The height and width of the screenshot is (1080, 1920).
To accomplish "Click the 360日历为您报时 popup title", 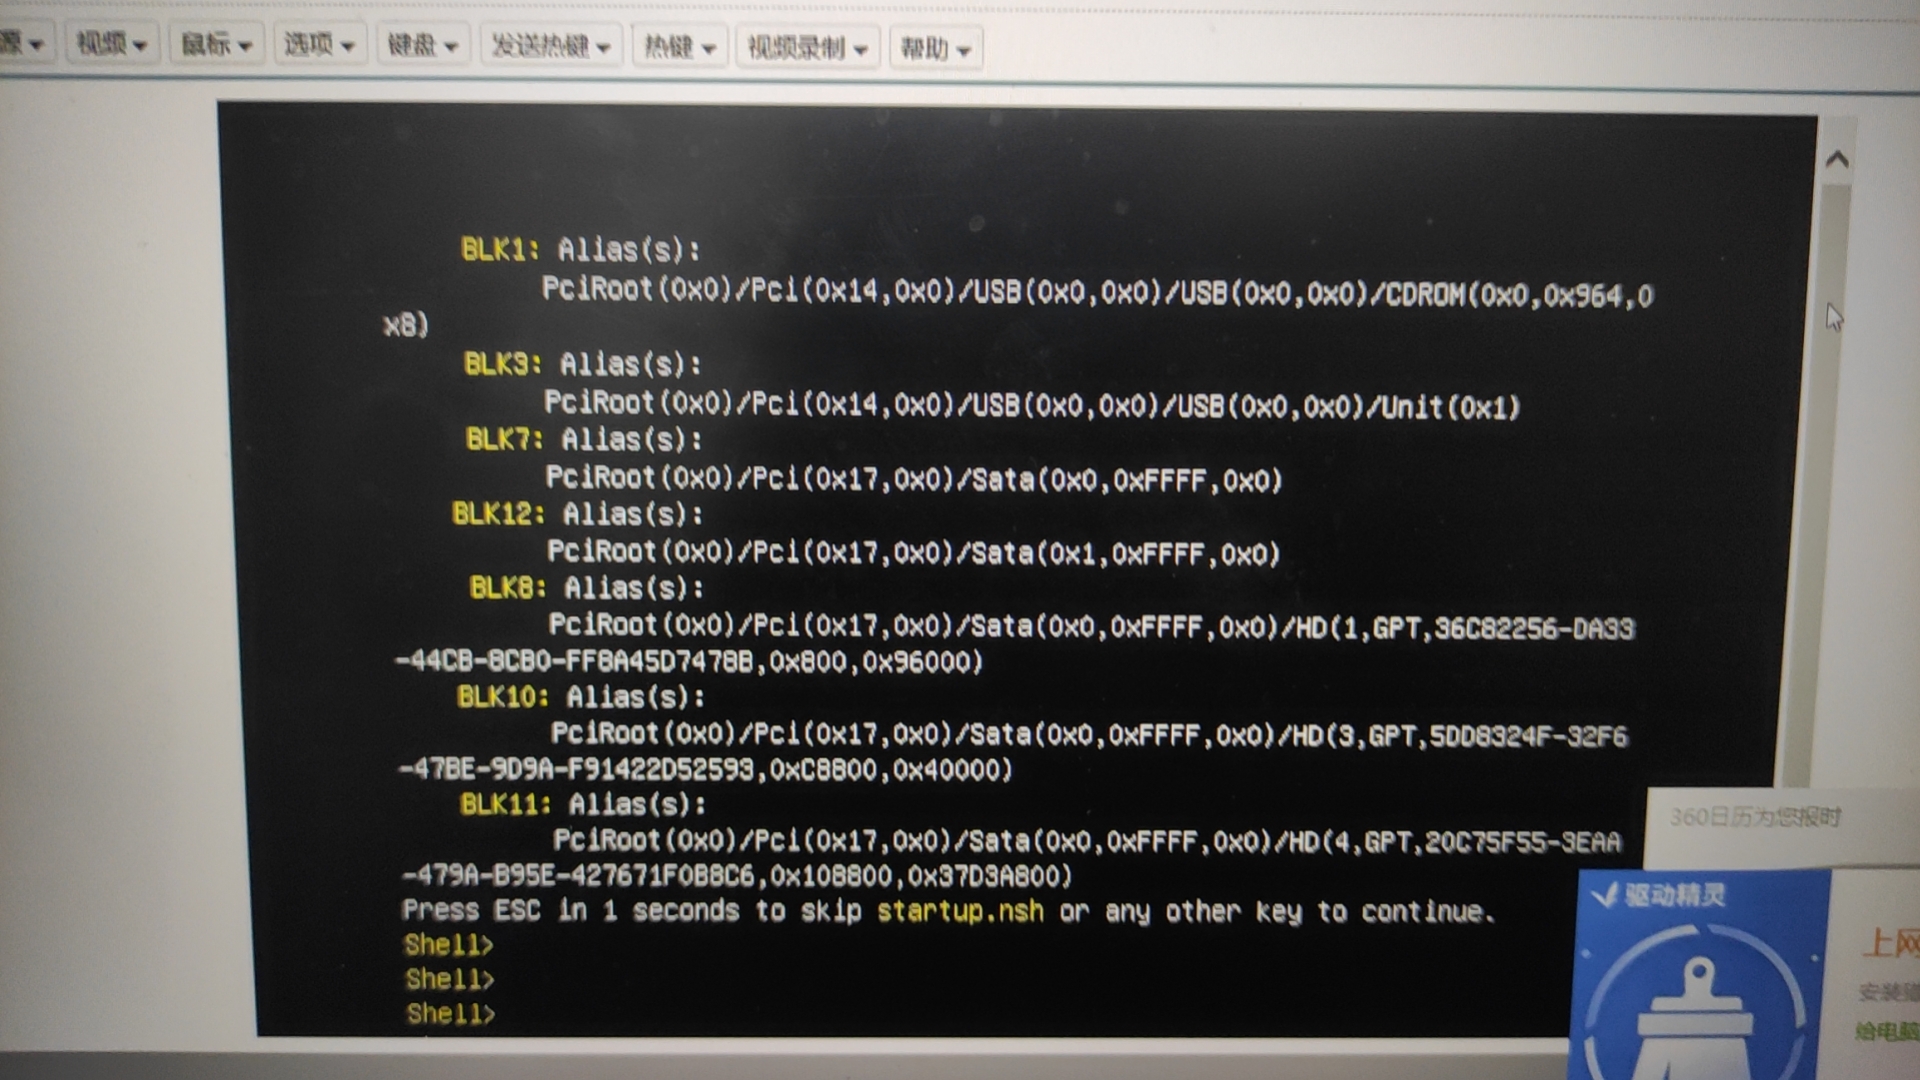I will tap(1755, 817).
